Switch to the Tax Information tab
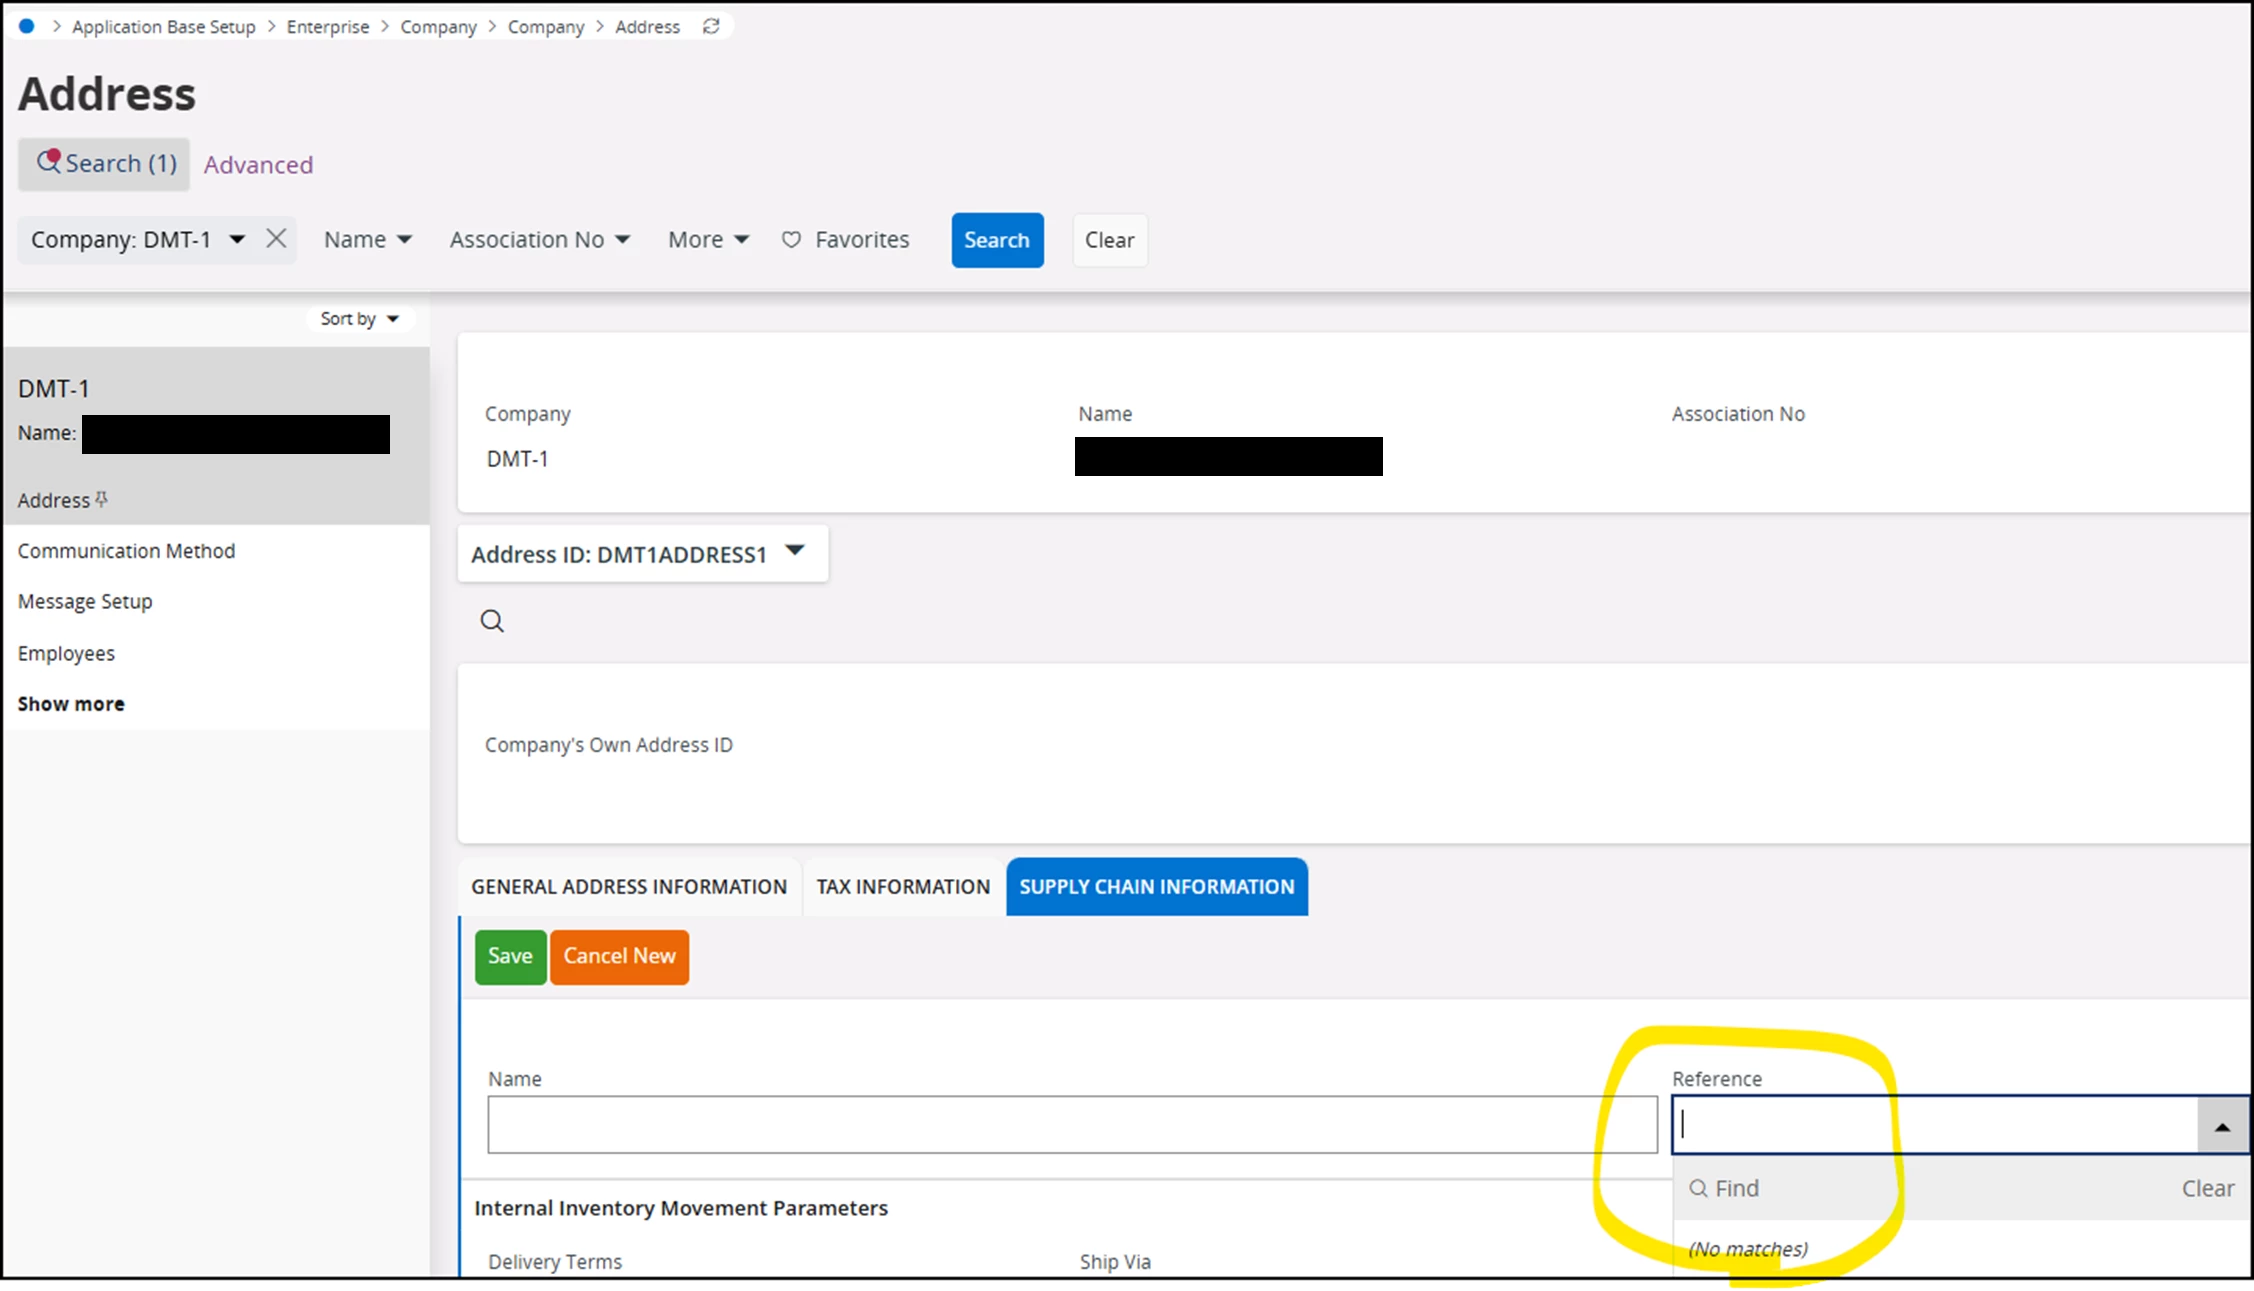This screenshot has width=2254, height=1291. [x=902, y=887]
